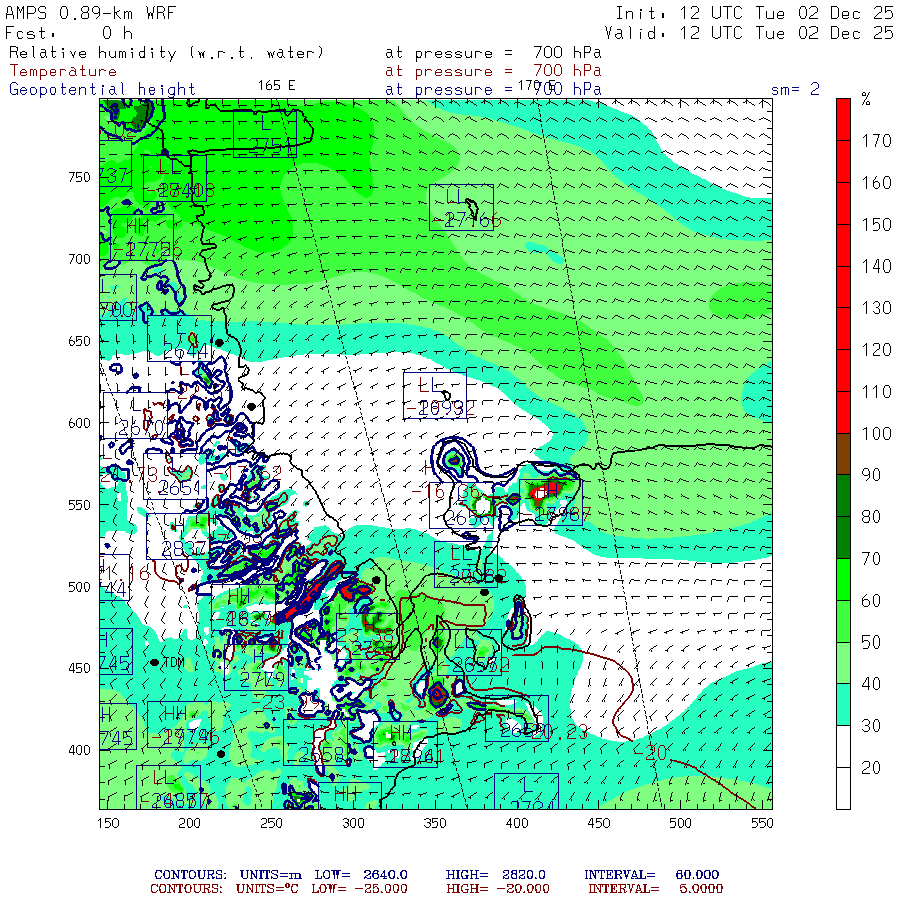Click the blue 'UNITS=m' contour legend text
Viewport: 900px width, 900px height.
(270, 875)
